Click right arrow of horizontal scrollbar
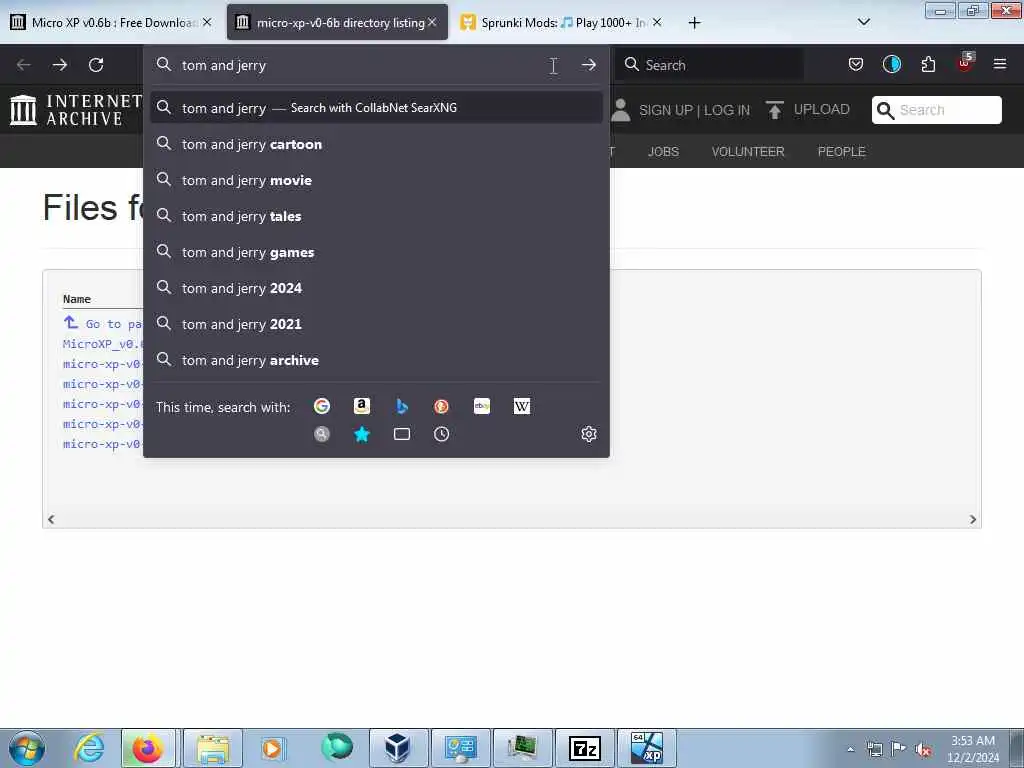The image size is (1024, 768). [972, 519]
